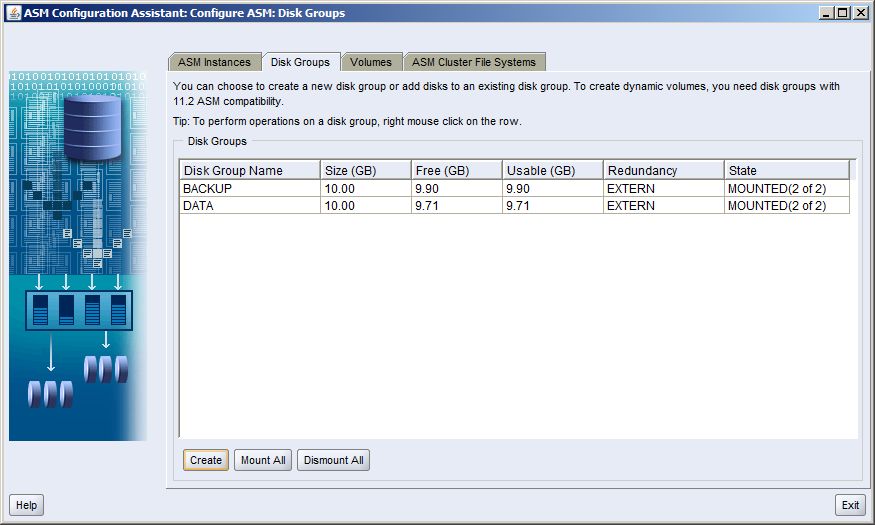The width and height of the screenshot is (875, 525).
Task: Switch to the ASM Instances tab
Action: pyautogui.click(x=214, y=62)
